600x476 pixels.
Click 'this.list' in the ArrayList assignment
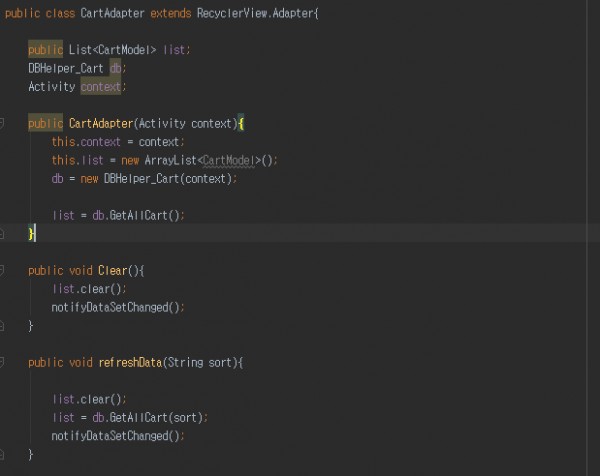[78, 160]
